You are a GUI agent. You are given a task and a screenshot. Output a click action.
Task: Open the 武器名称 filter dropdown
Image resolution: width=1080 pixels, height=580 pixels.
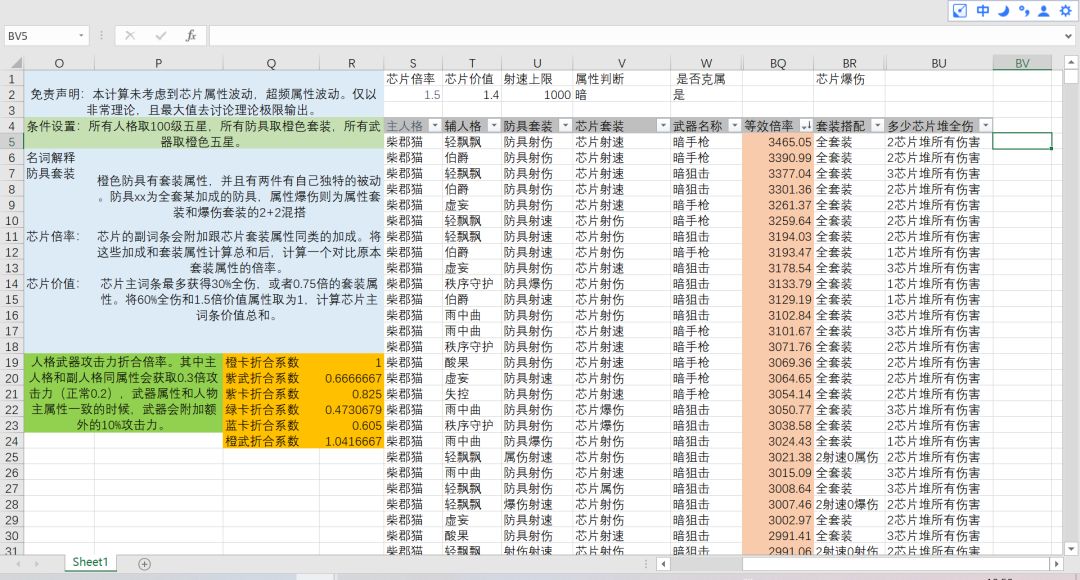pyautogui.click(x=735, y=125)
